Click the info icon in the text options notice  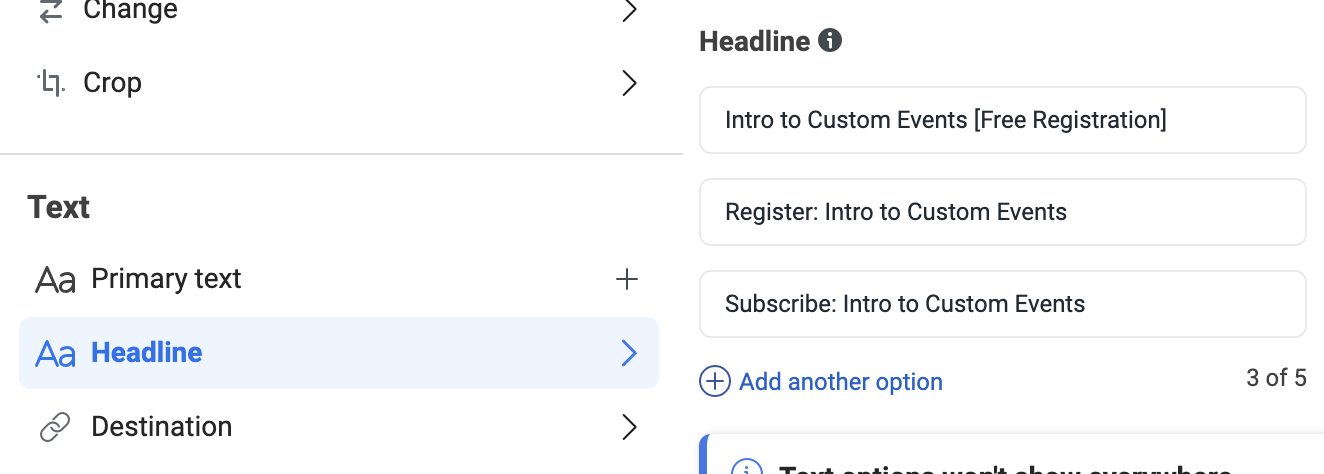(x=747, y=468)
